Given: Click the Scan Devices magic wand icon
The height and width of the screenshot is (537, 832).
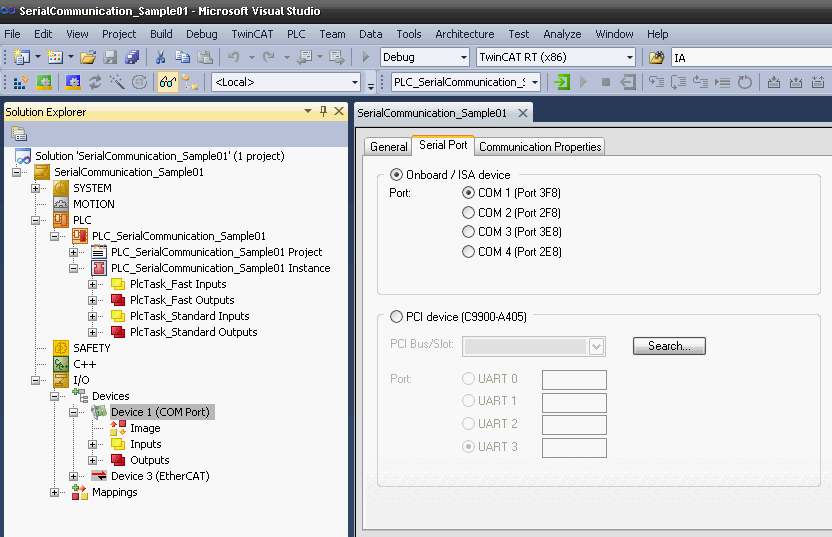Looking at the screenshot, I should pos(117,82).
